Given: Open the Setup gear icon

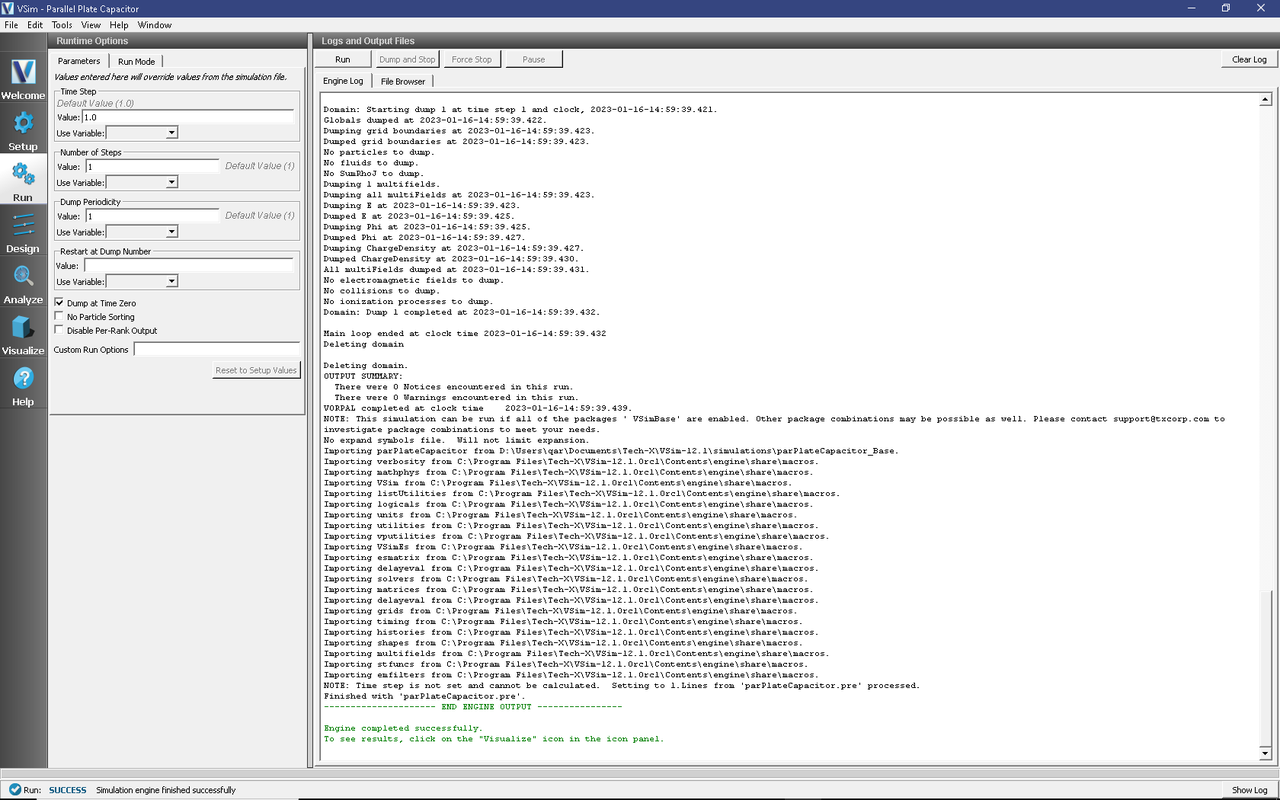Looking at the screenshot, I should pos(23,123).
